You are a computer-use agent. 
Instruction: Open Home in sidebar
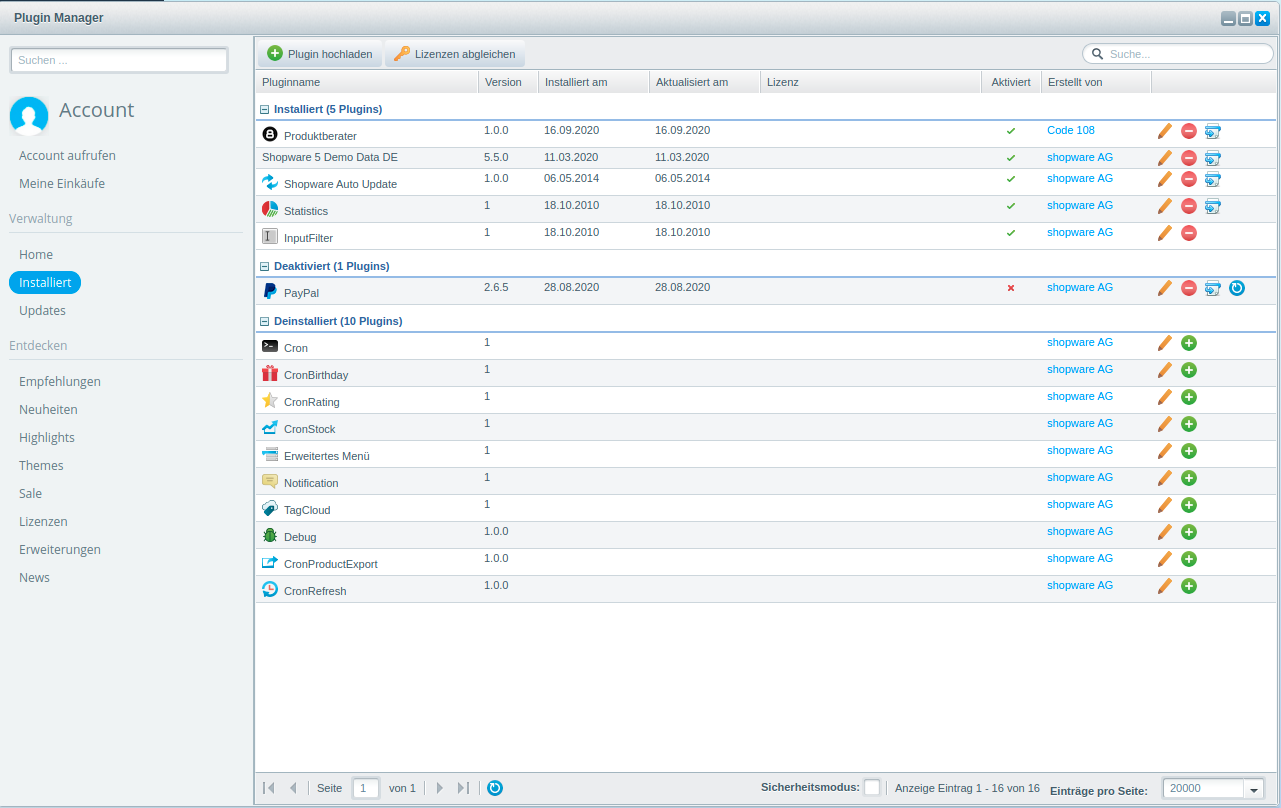[x=36, y=255]
